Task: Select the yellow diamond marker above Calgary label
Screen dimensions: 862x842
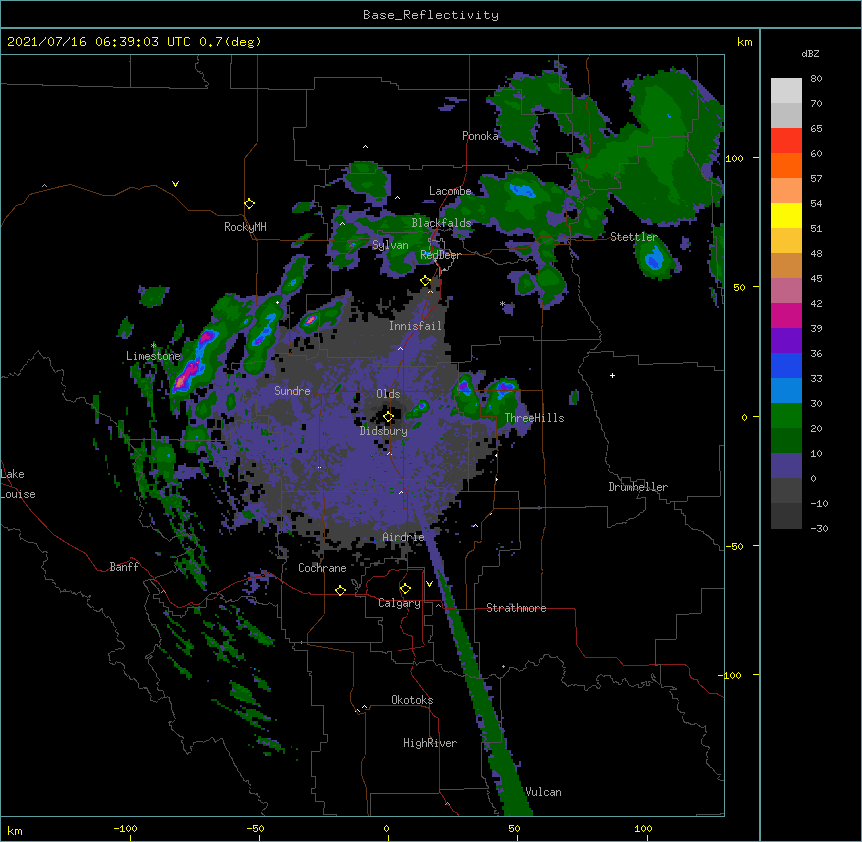Action: click(x=405, y=589)
